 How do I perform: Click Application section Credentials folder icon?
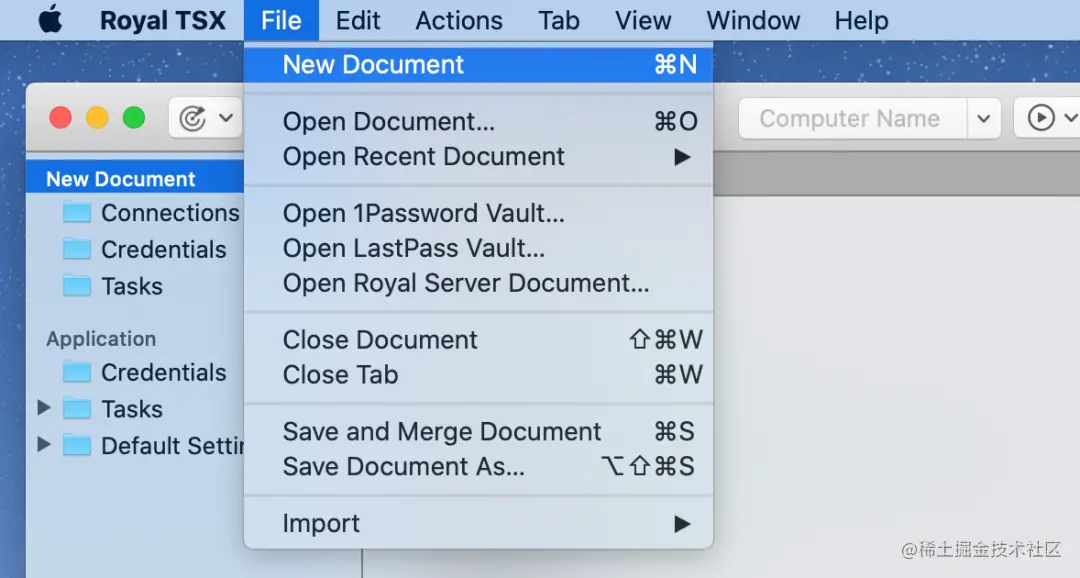click(77, 372)
